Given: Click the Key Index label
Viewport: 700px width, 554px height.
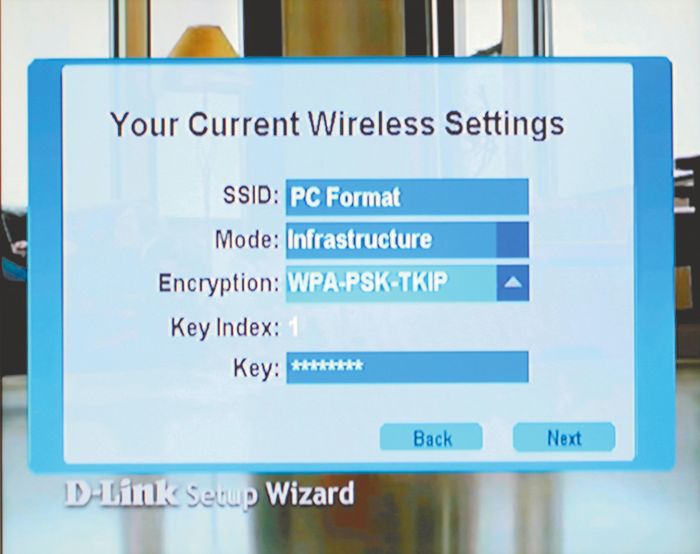Looking at the screenshot, I should (225, 328).
